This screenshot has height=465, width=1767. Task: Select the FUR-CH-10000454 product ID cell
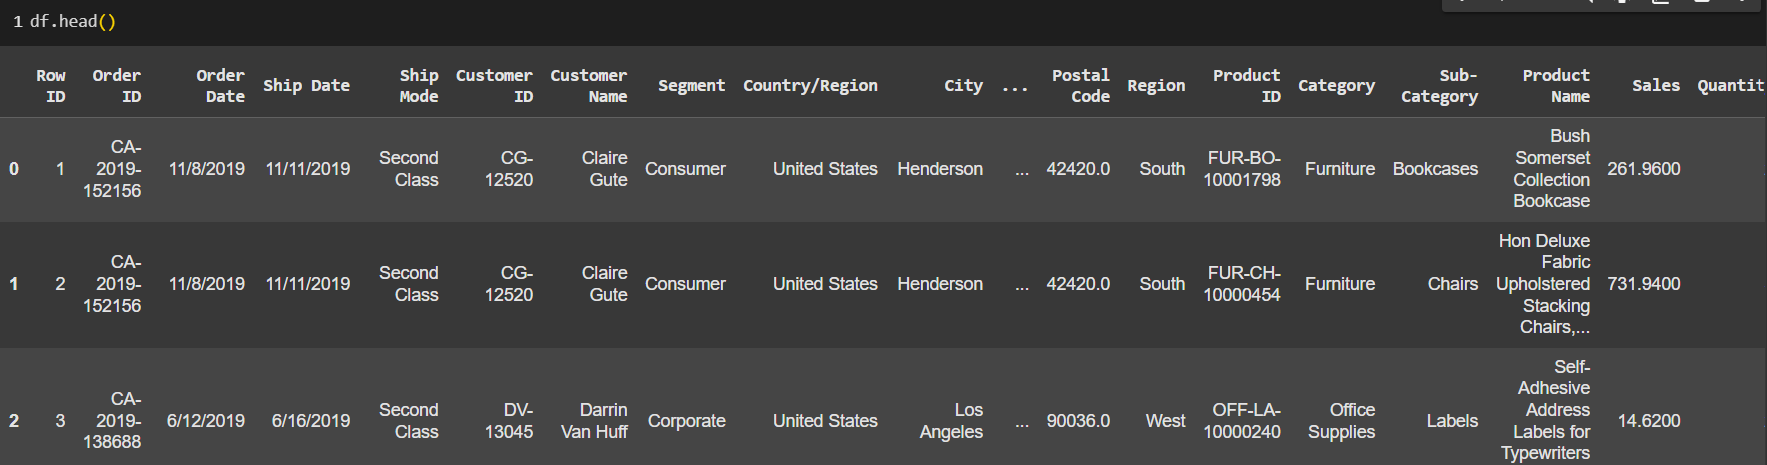pyautogui.click(x=1242, y=284)
